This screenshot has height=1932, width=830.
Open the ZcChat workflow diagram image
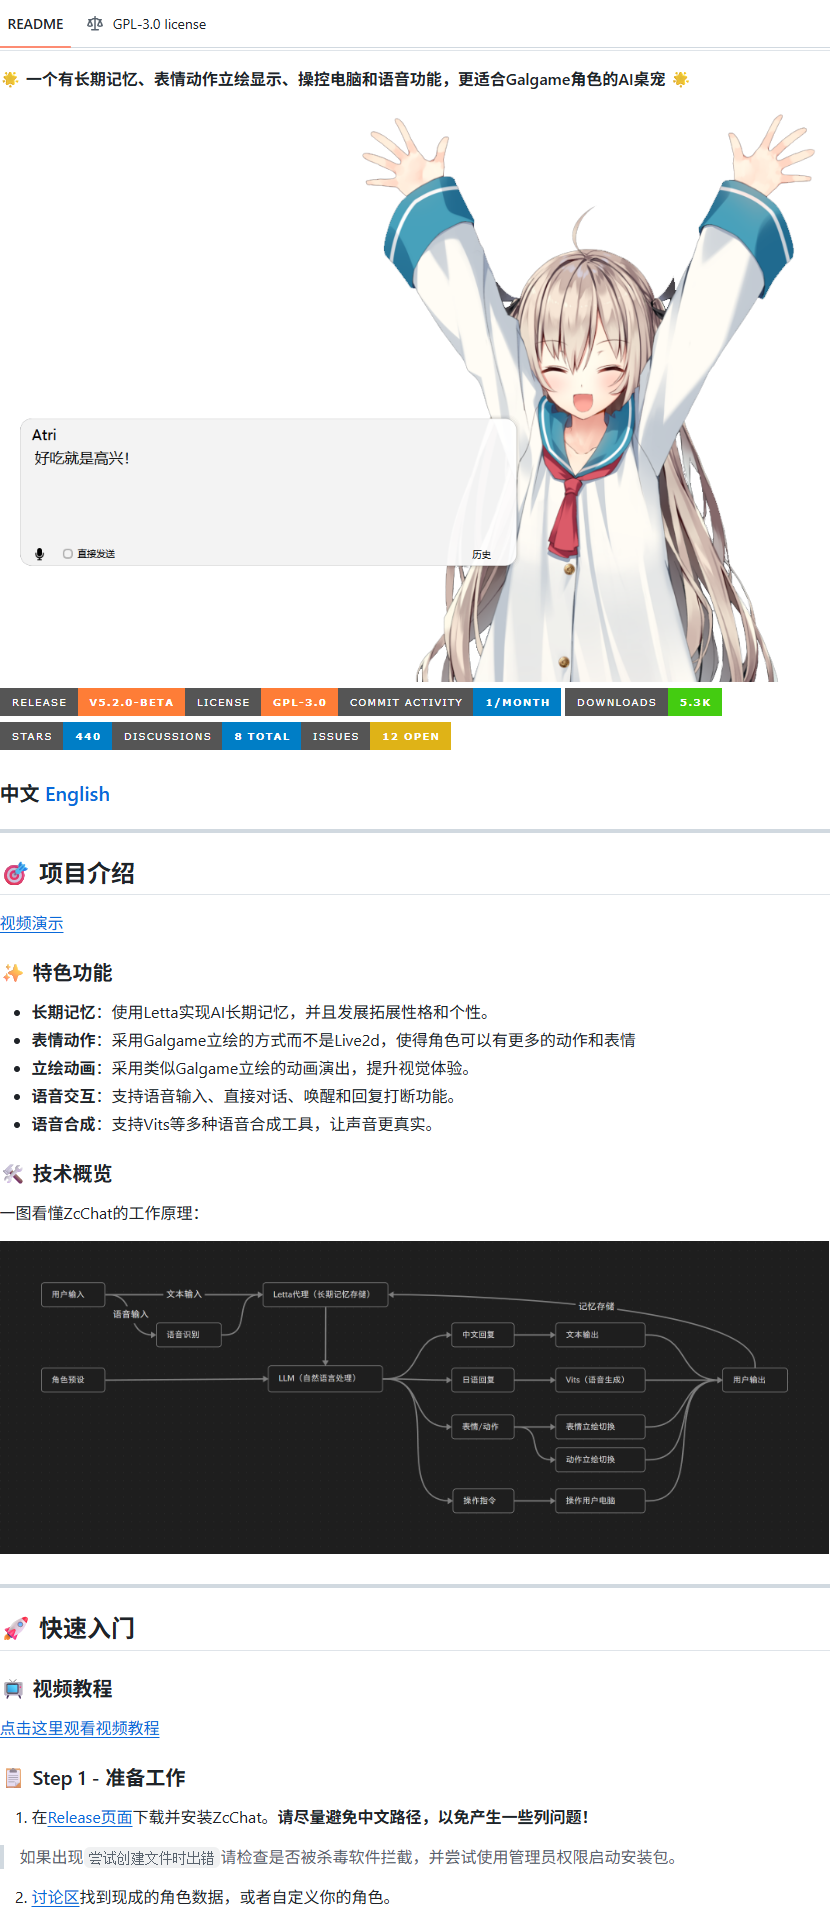(415, 1397)
